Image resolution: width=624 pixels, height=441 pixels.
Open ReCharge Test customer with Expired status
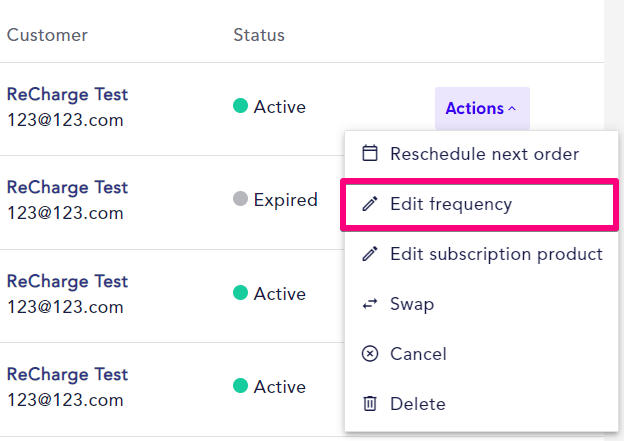point(67,187)
